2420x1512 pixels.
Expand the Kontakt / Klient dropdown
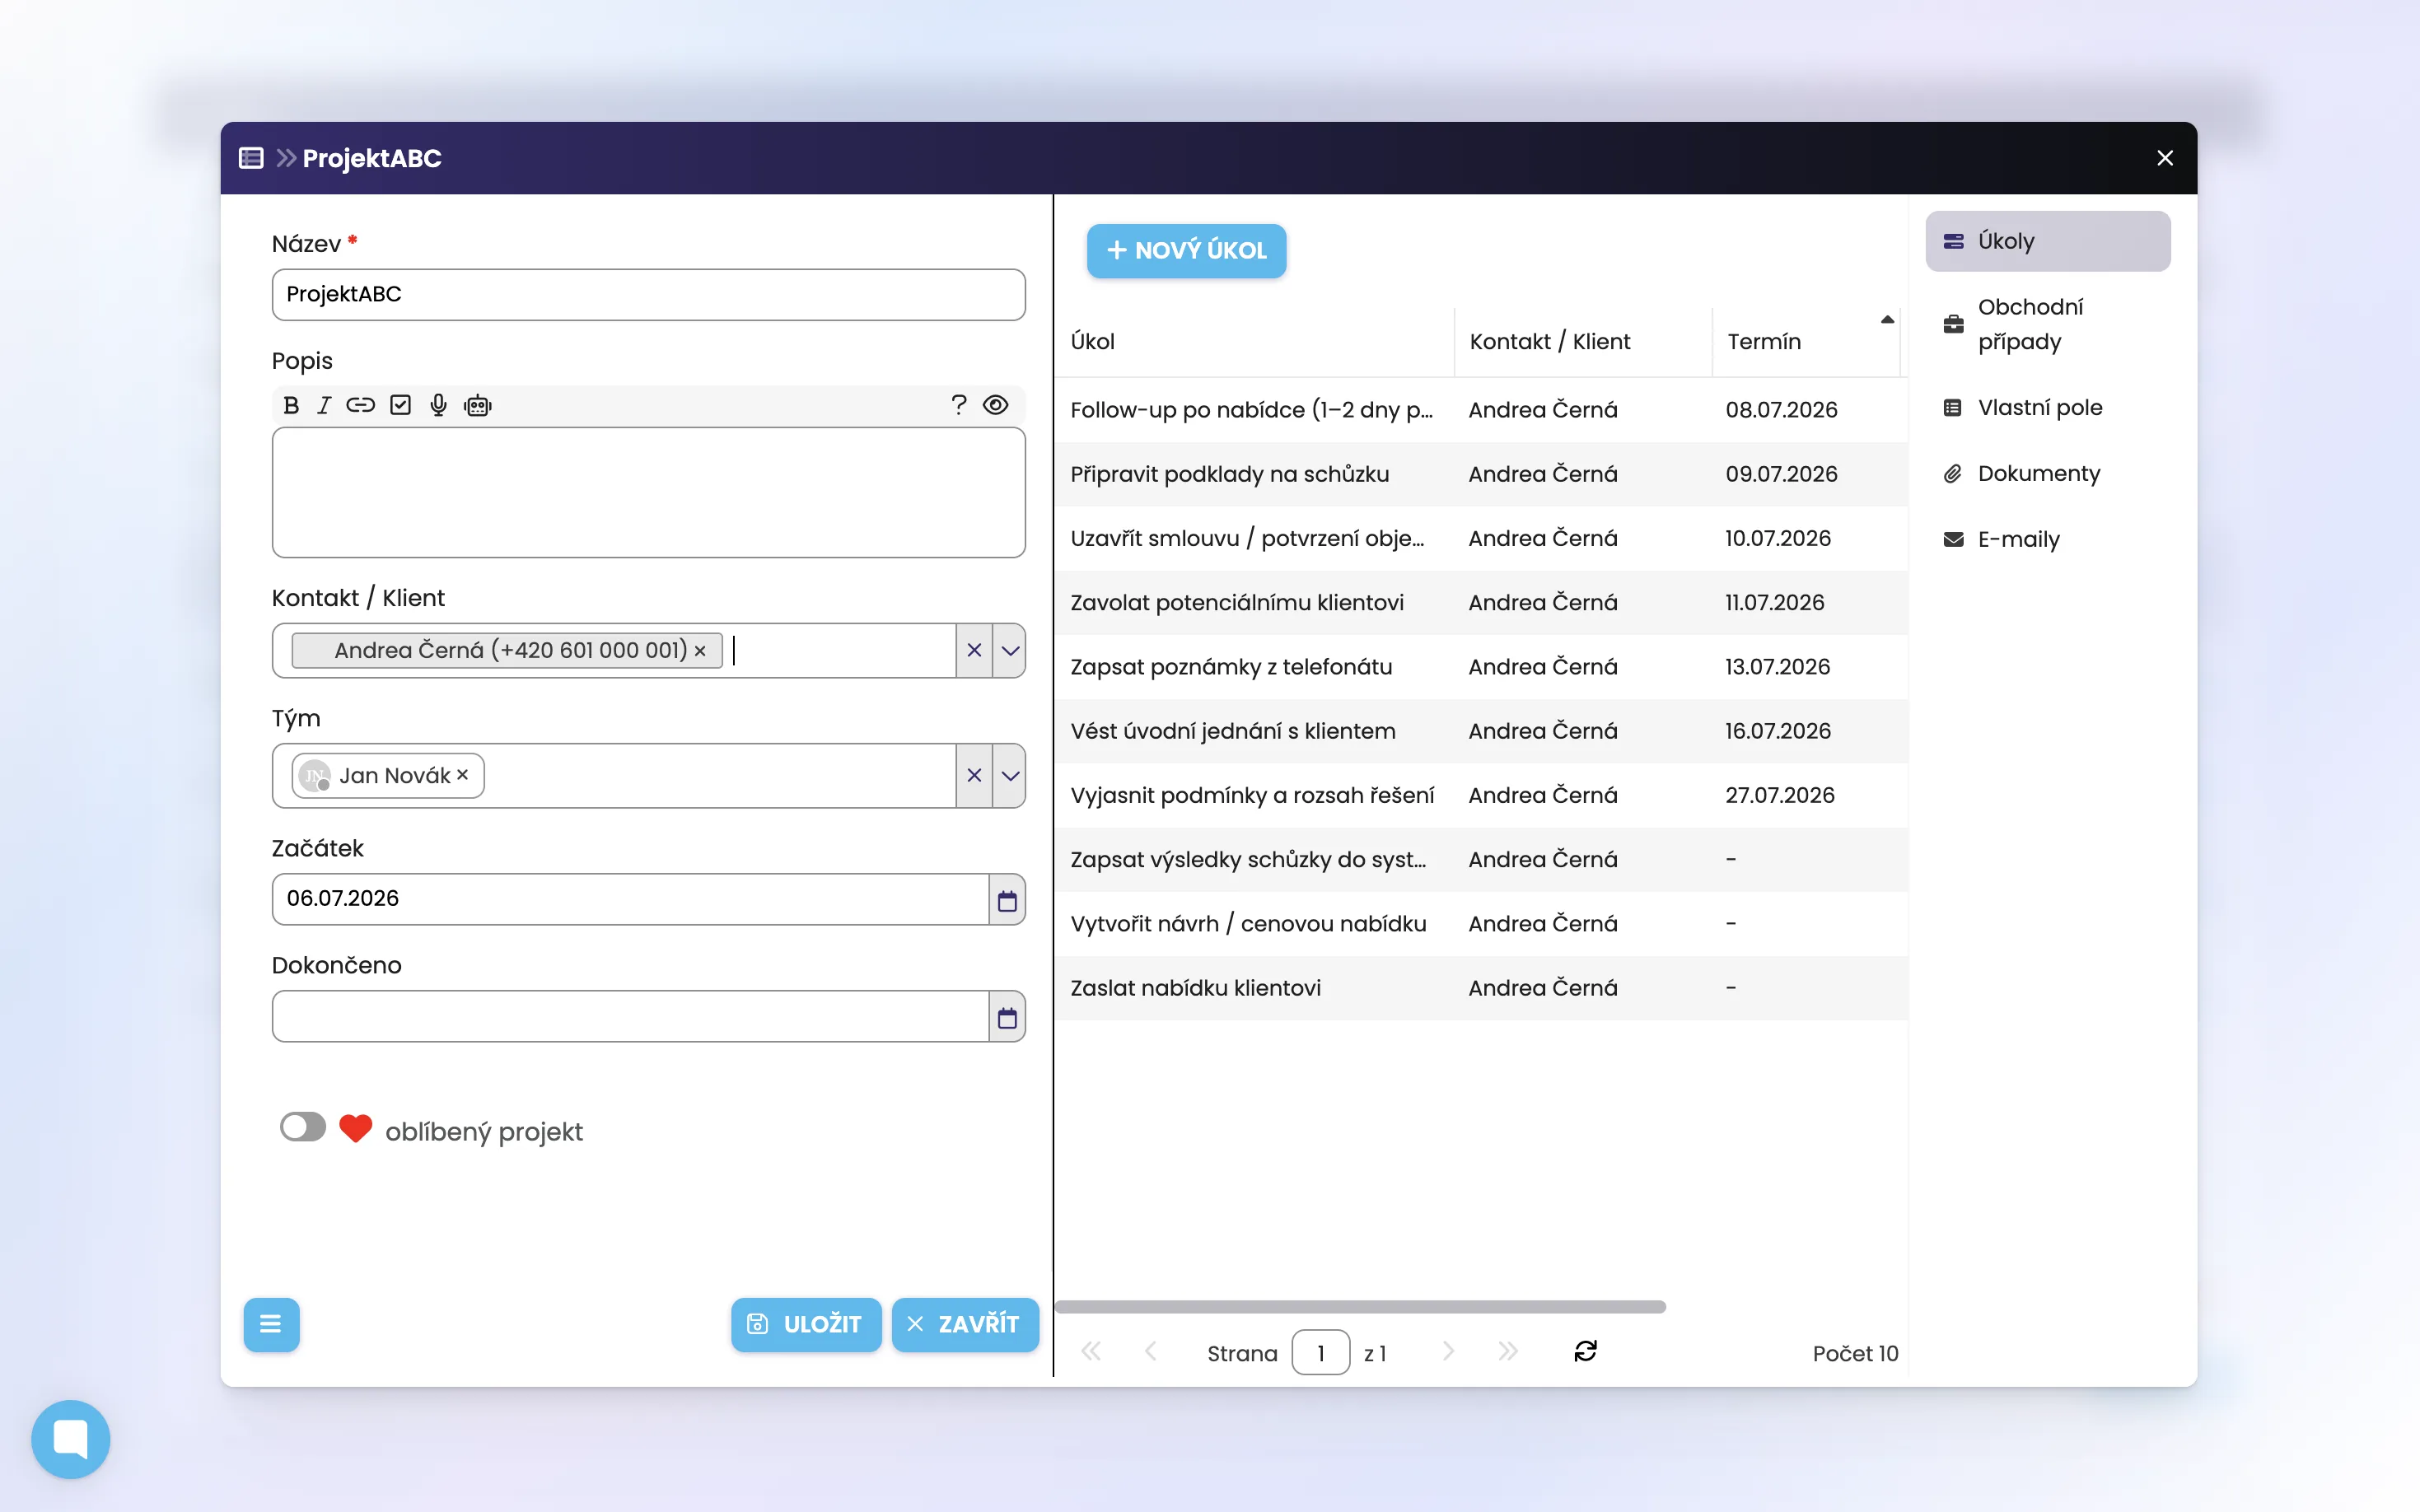click(x=1010, y=651)
